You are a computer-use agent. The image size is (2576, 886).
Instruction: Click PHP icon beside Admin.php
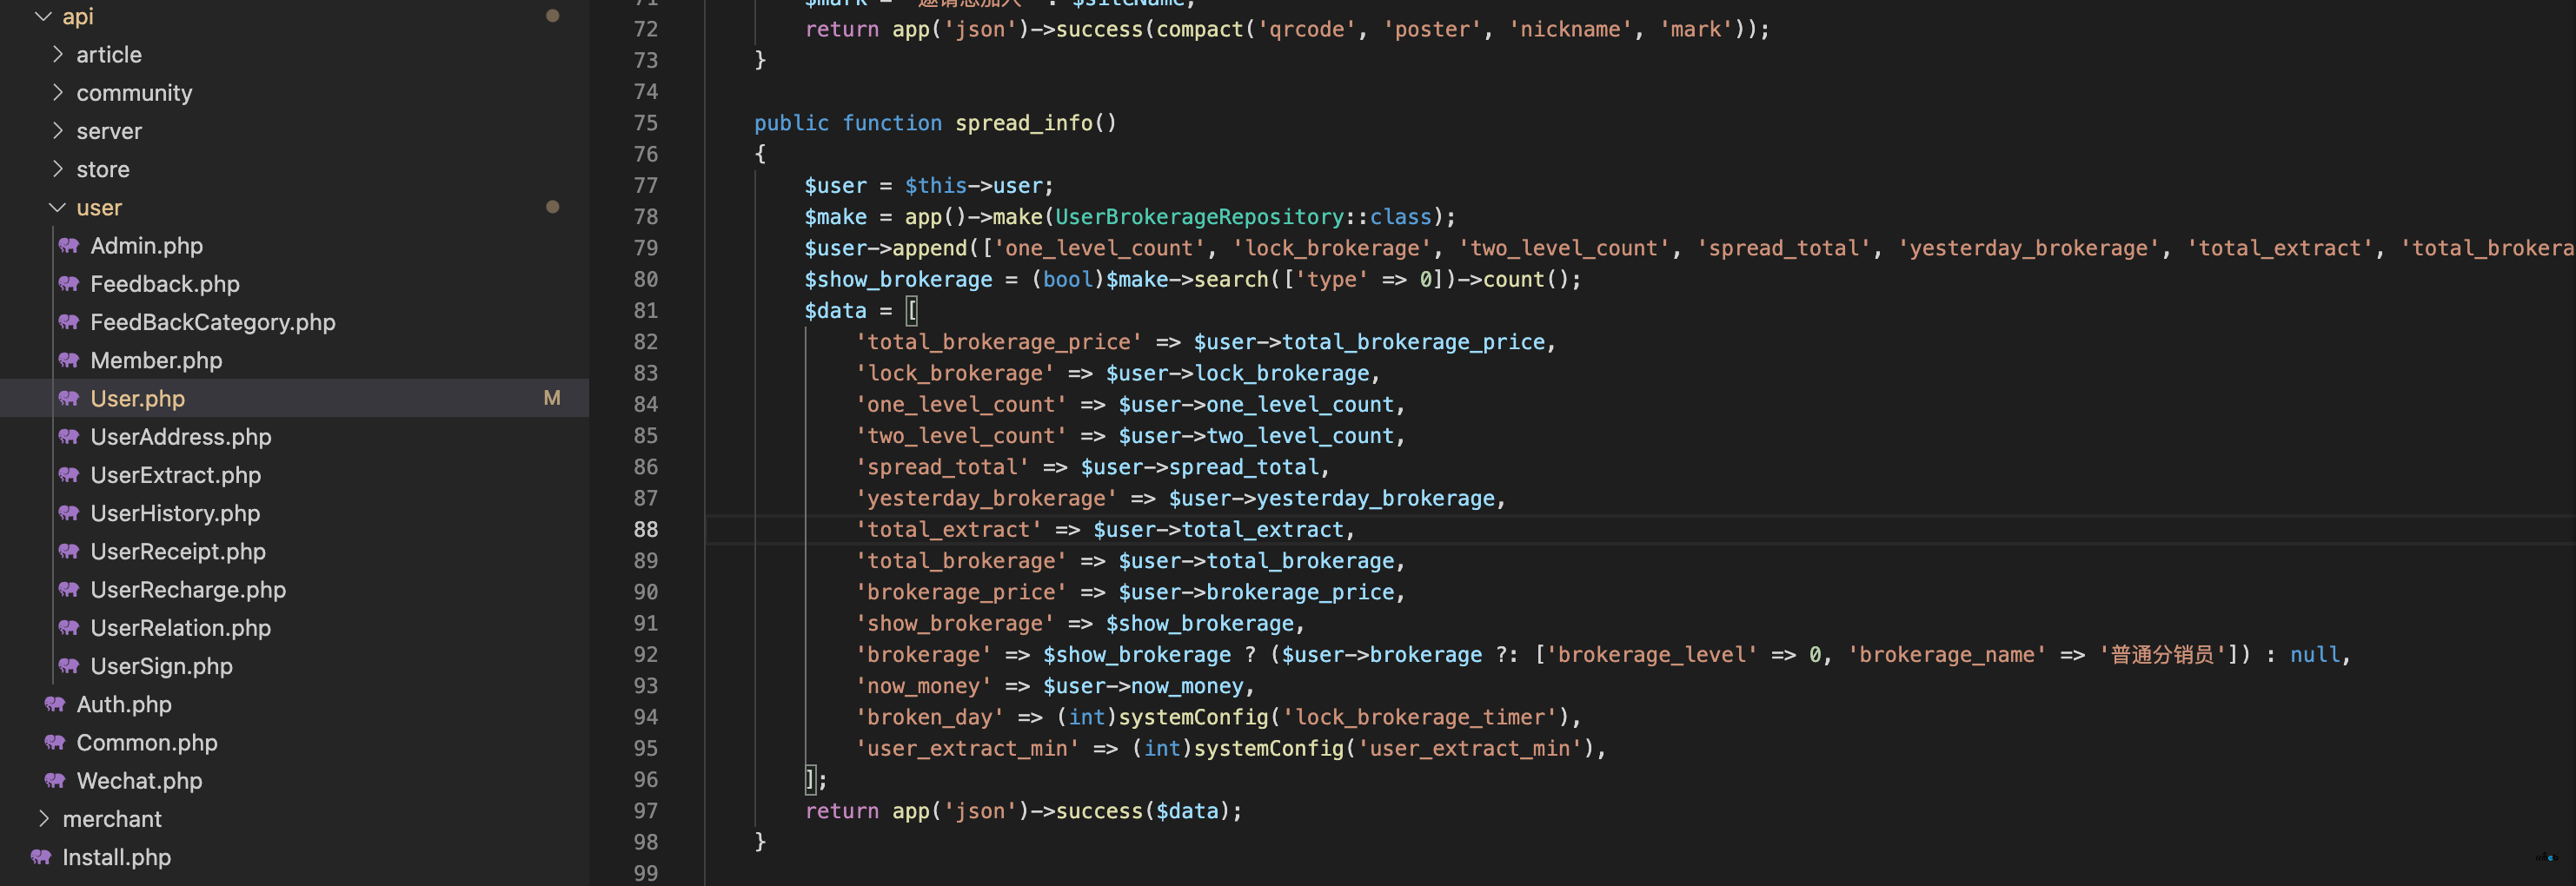[x=69, y=245]
